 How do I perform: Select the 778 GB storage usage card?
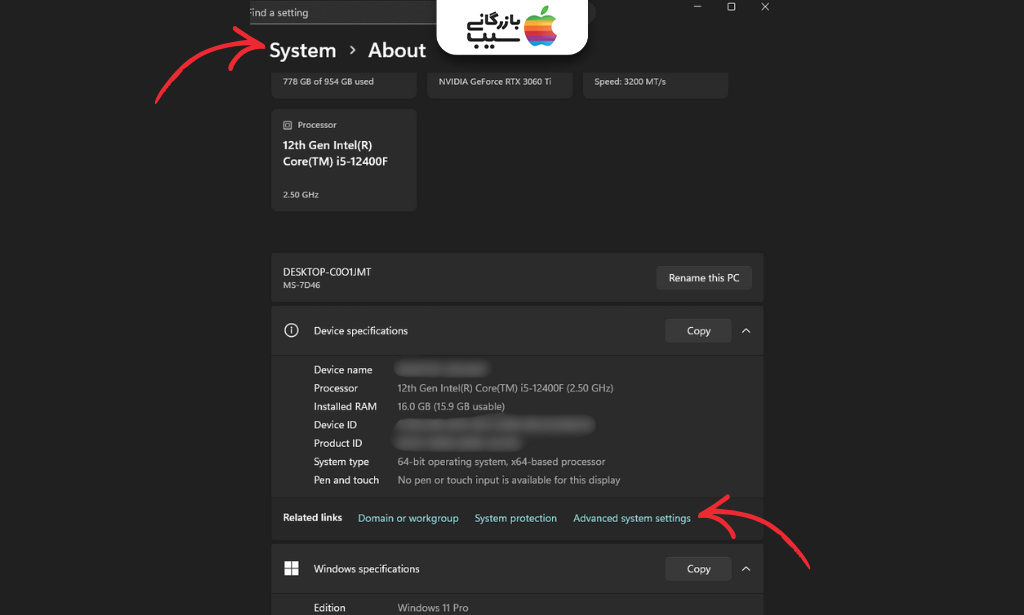pos(343,85)
